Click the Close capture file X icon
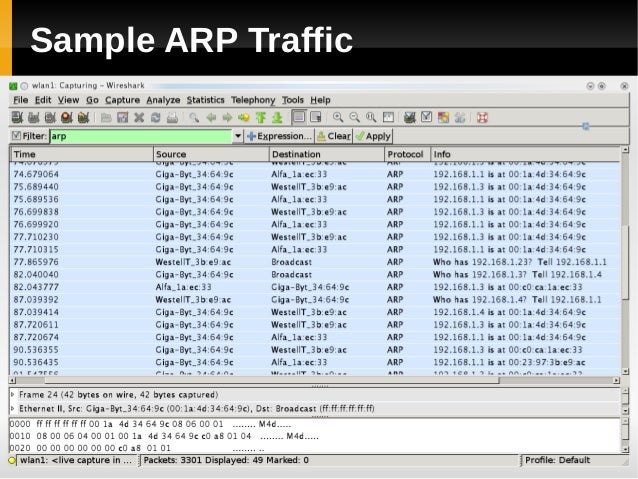Screen dimensions: 638x479 [139, 118]
